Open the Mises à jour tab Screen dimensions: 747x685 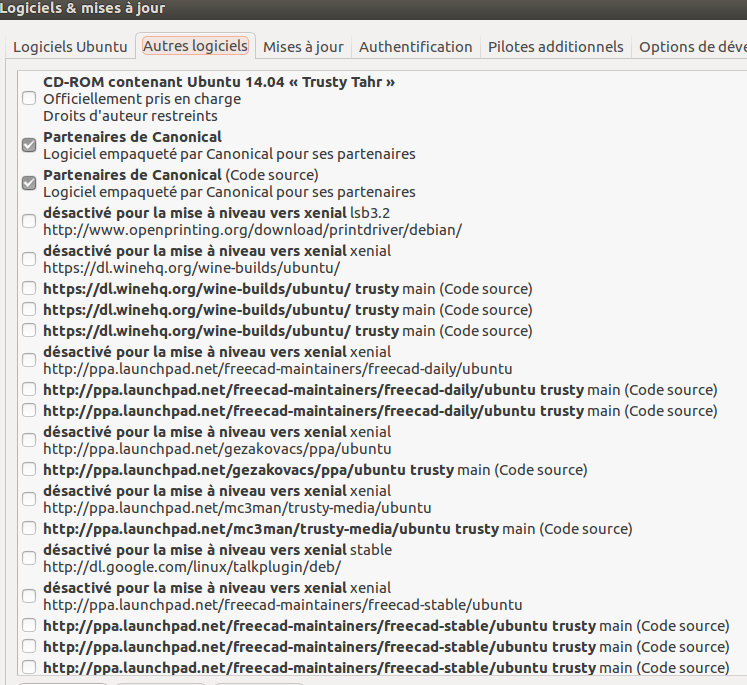coord(303,47)
